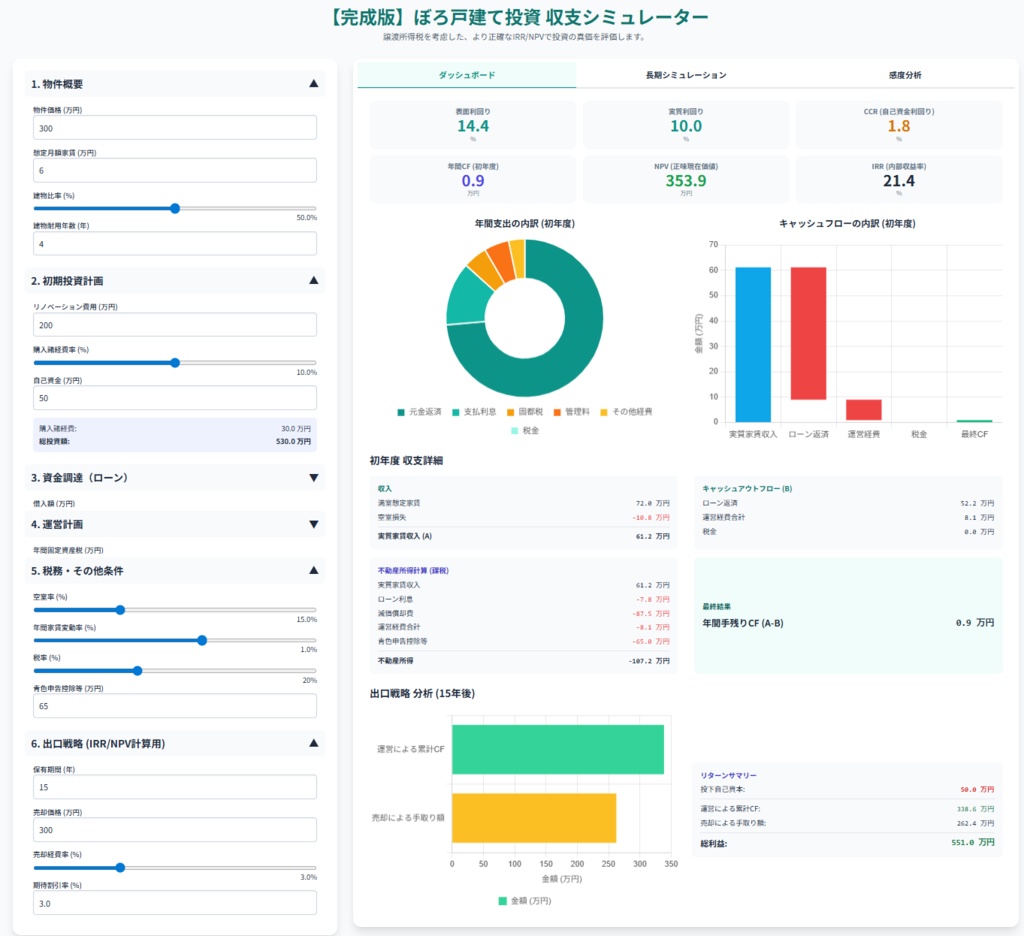The image size is (1024, 936).
Task: Click the 空室損失 -10.8 万円 row
Action: pyautogui.click(x=524, y=517)
